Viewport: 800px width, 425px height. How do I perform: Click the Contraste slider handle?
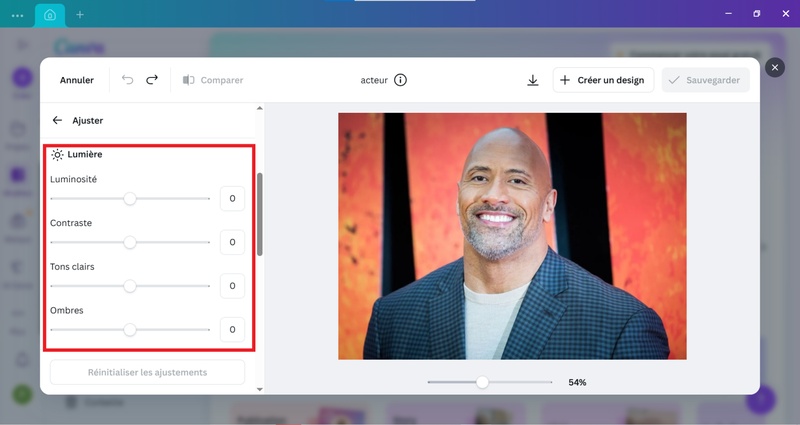[130, 242]
